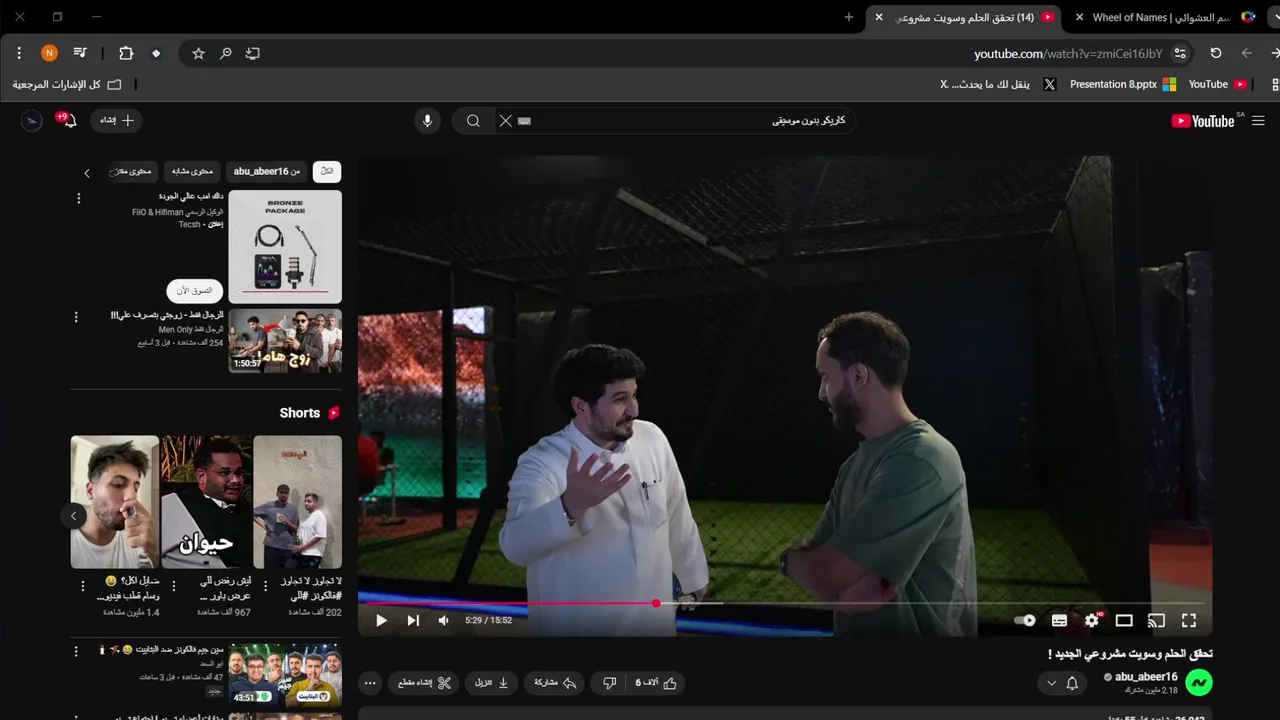Open the Chrome zoom indicator icon
This screenshot has width=1280, height=720.
(226, 53)
